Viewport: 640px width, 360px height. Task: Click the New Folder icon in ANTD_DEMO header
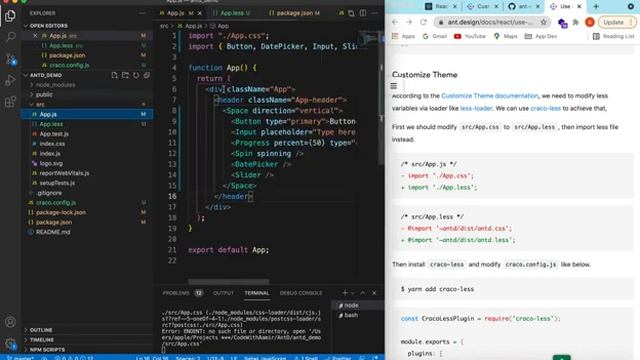[x=125, y=75]
